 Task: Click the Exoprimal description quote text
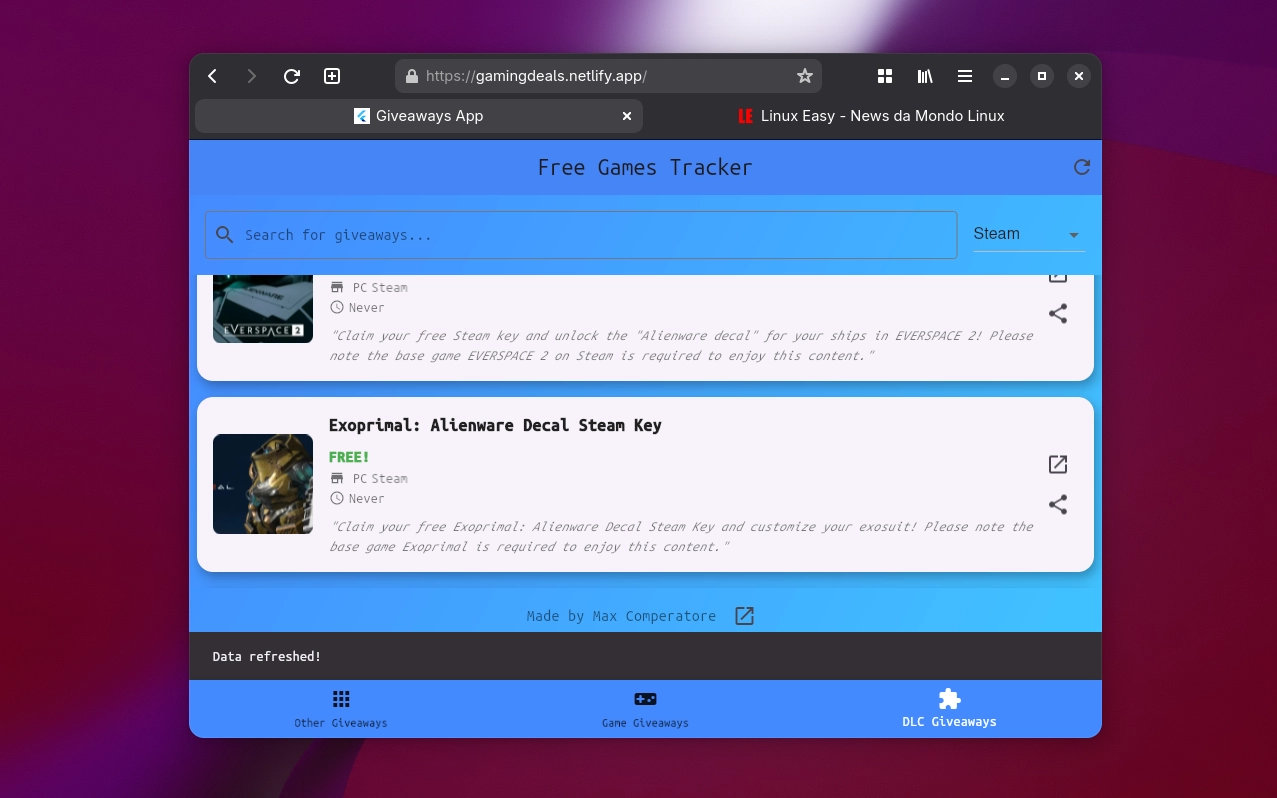(x=681, y=537)
